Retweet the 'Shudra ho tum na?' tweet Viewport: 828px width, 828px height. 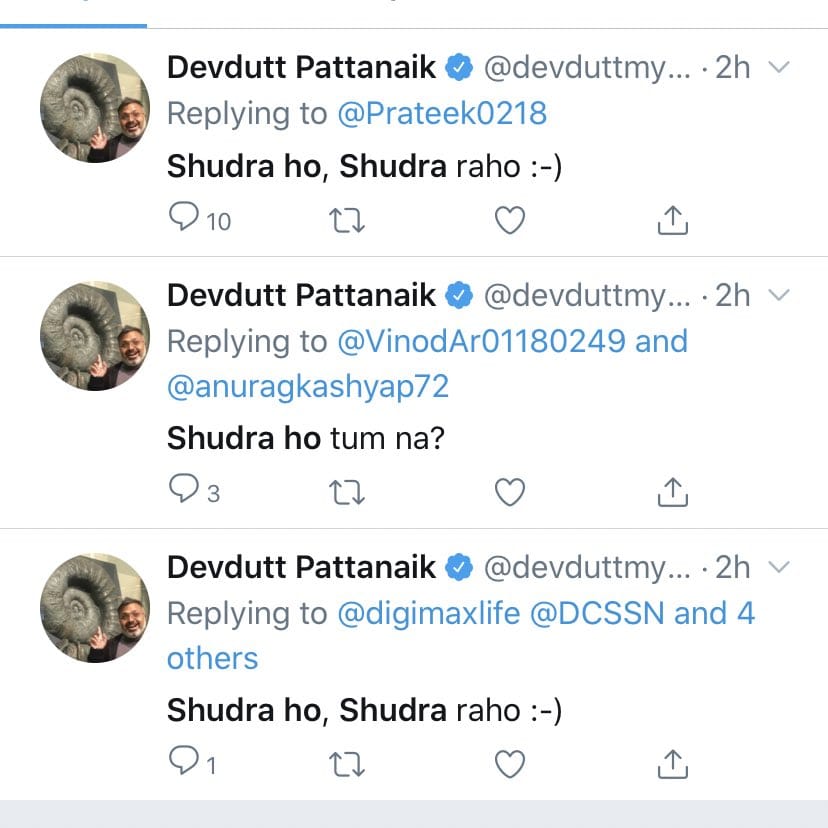pos(347,491)
